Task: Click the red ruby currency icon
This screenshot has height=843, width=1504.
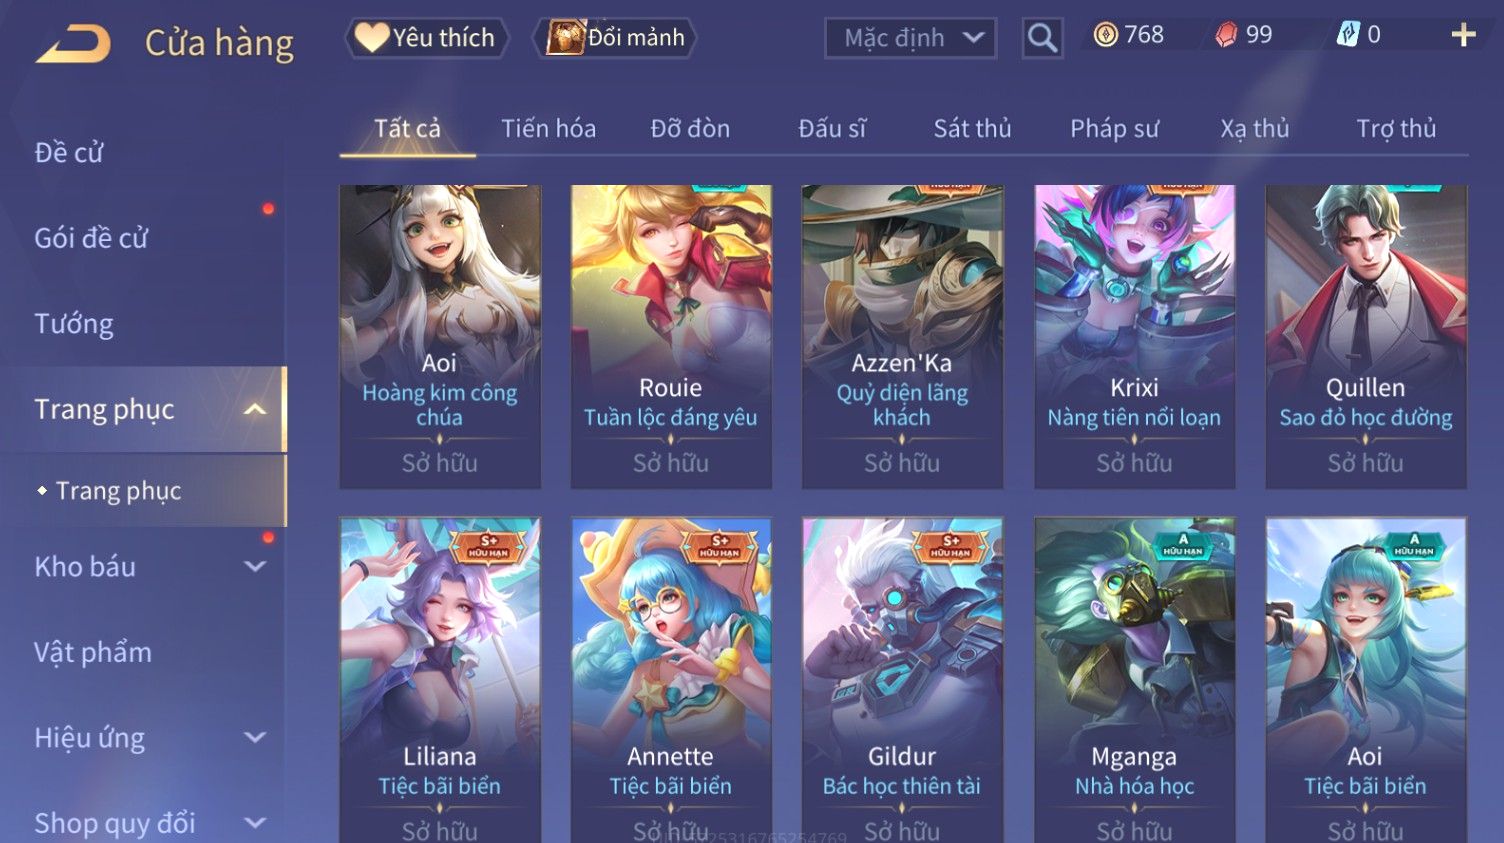Action: (1226, 35)
